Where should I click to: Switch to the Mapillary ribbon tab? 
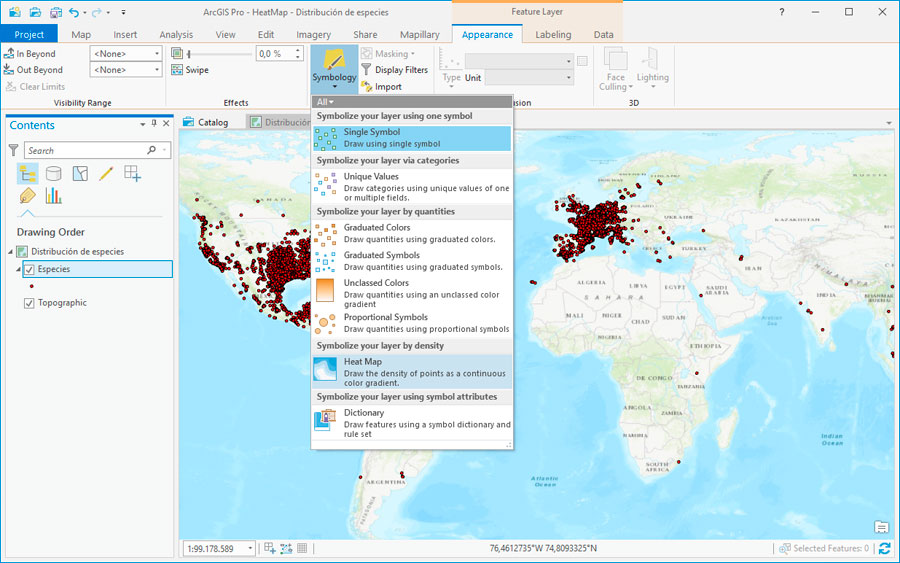[420, 34]
